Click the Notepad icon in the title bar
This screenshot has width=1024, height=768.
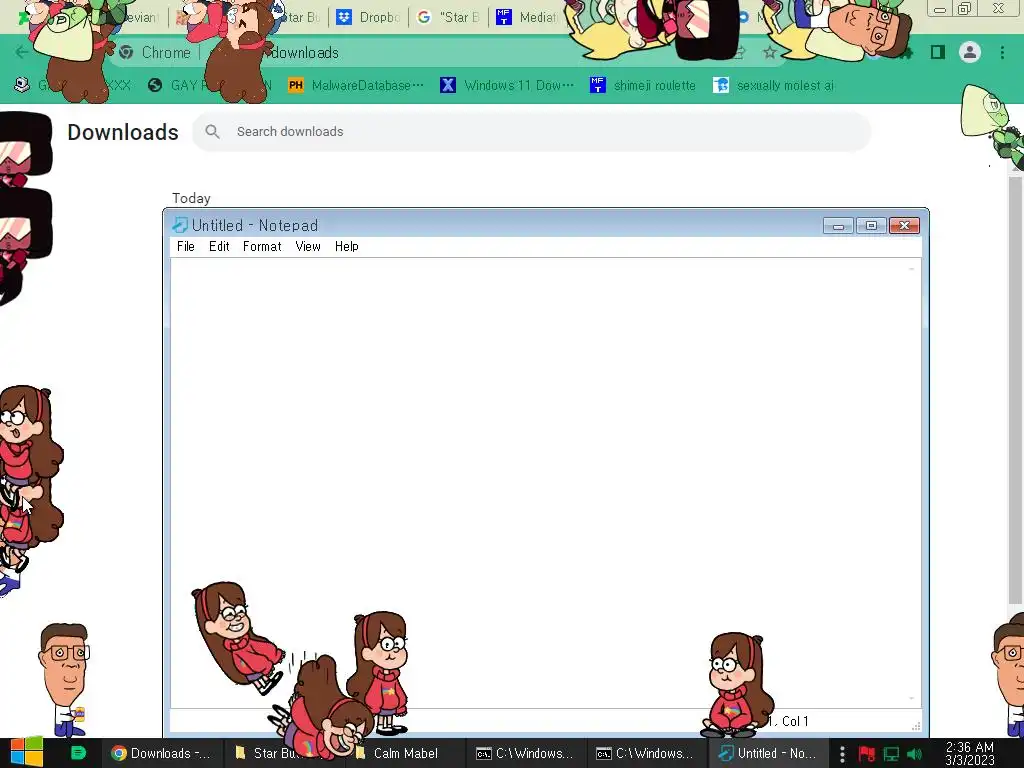point(179,225)
